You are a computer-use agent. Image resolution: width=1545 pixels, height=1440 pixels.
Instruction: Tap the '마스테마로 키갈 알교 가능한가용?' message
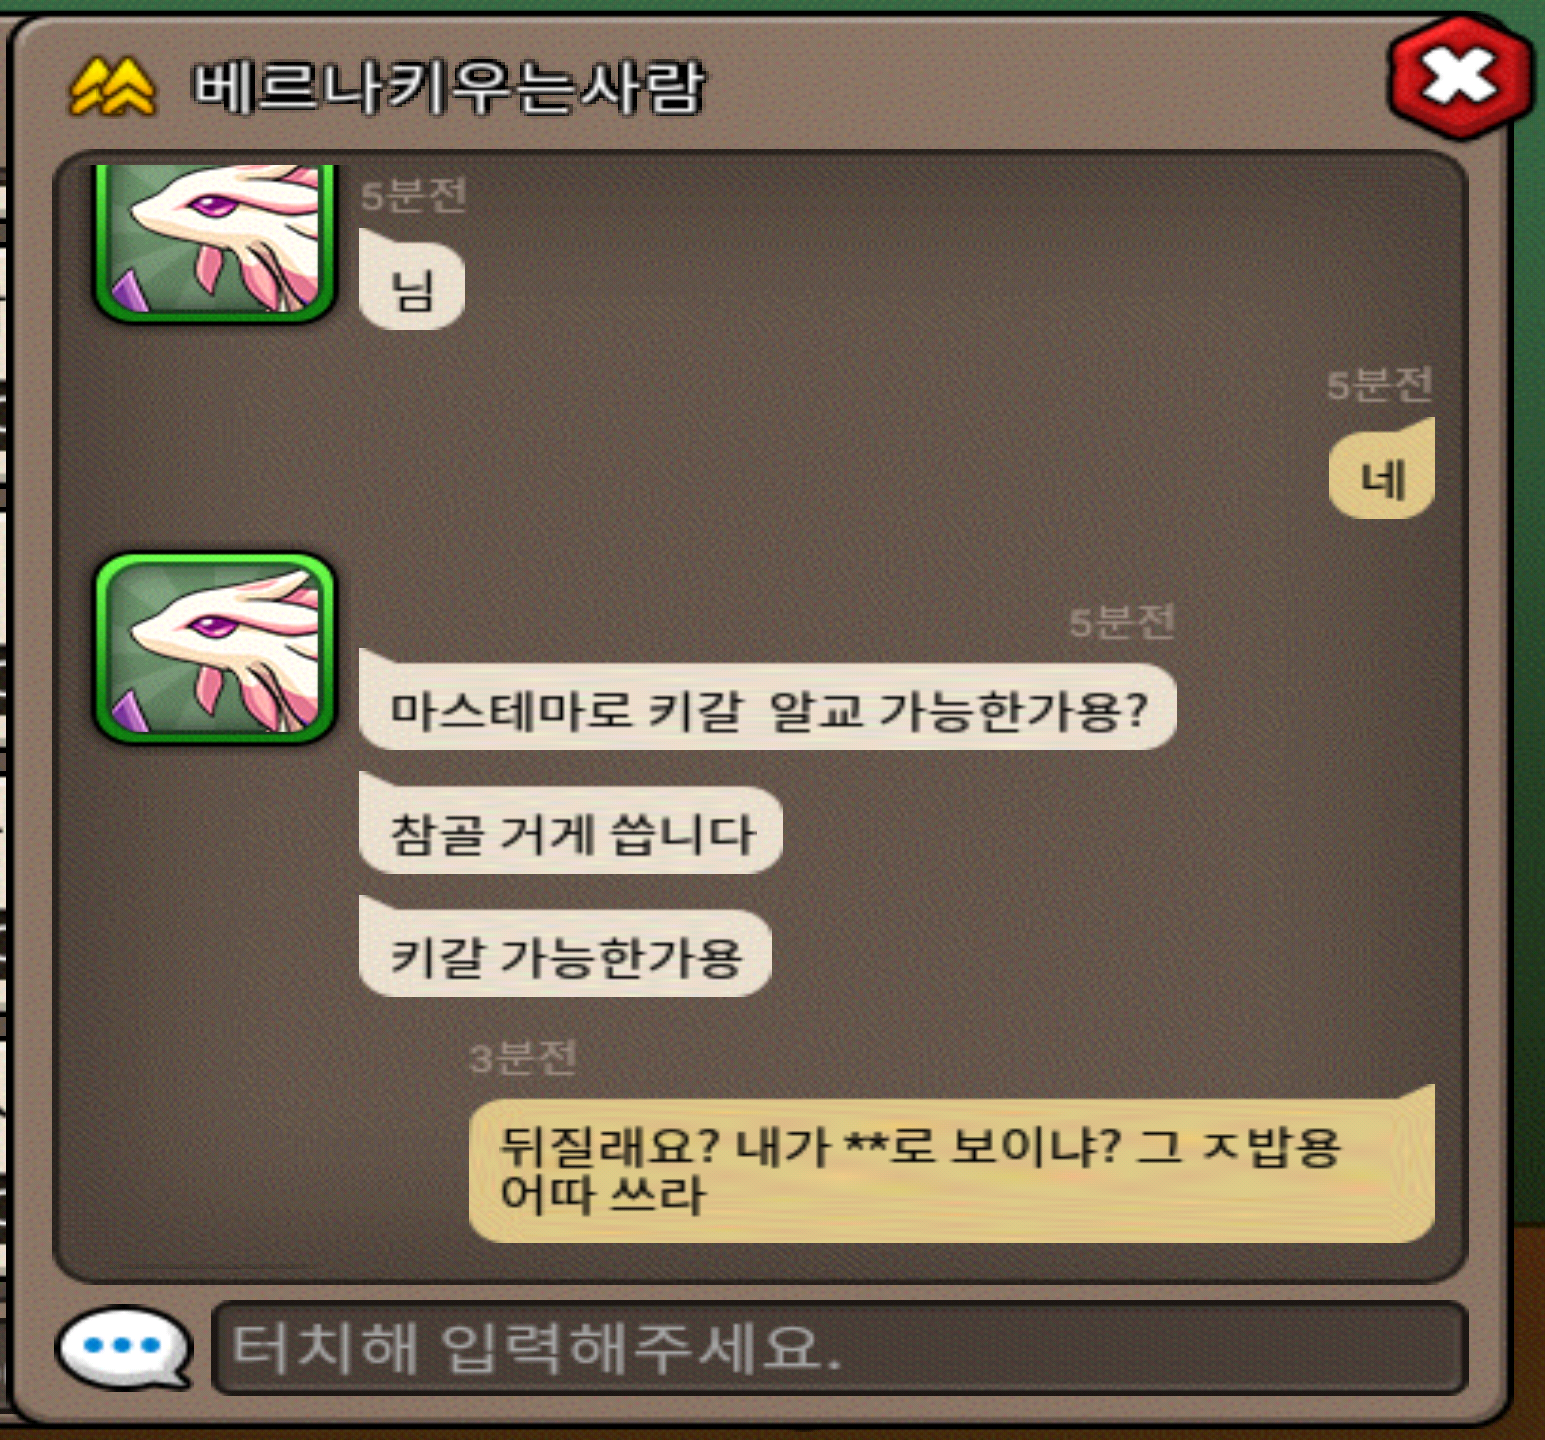tap(767, 708)
